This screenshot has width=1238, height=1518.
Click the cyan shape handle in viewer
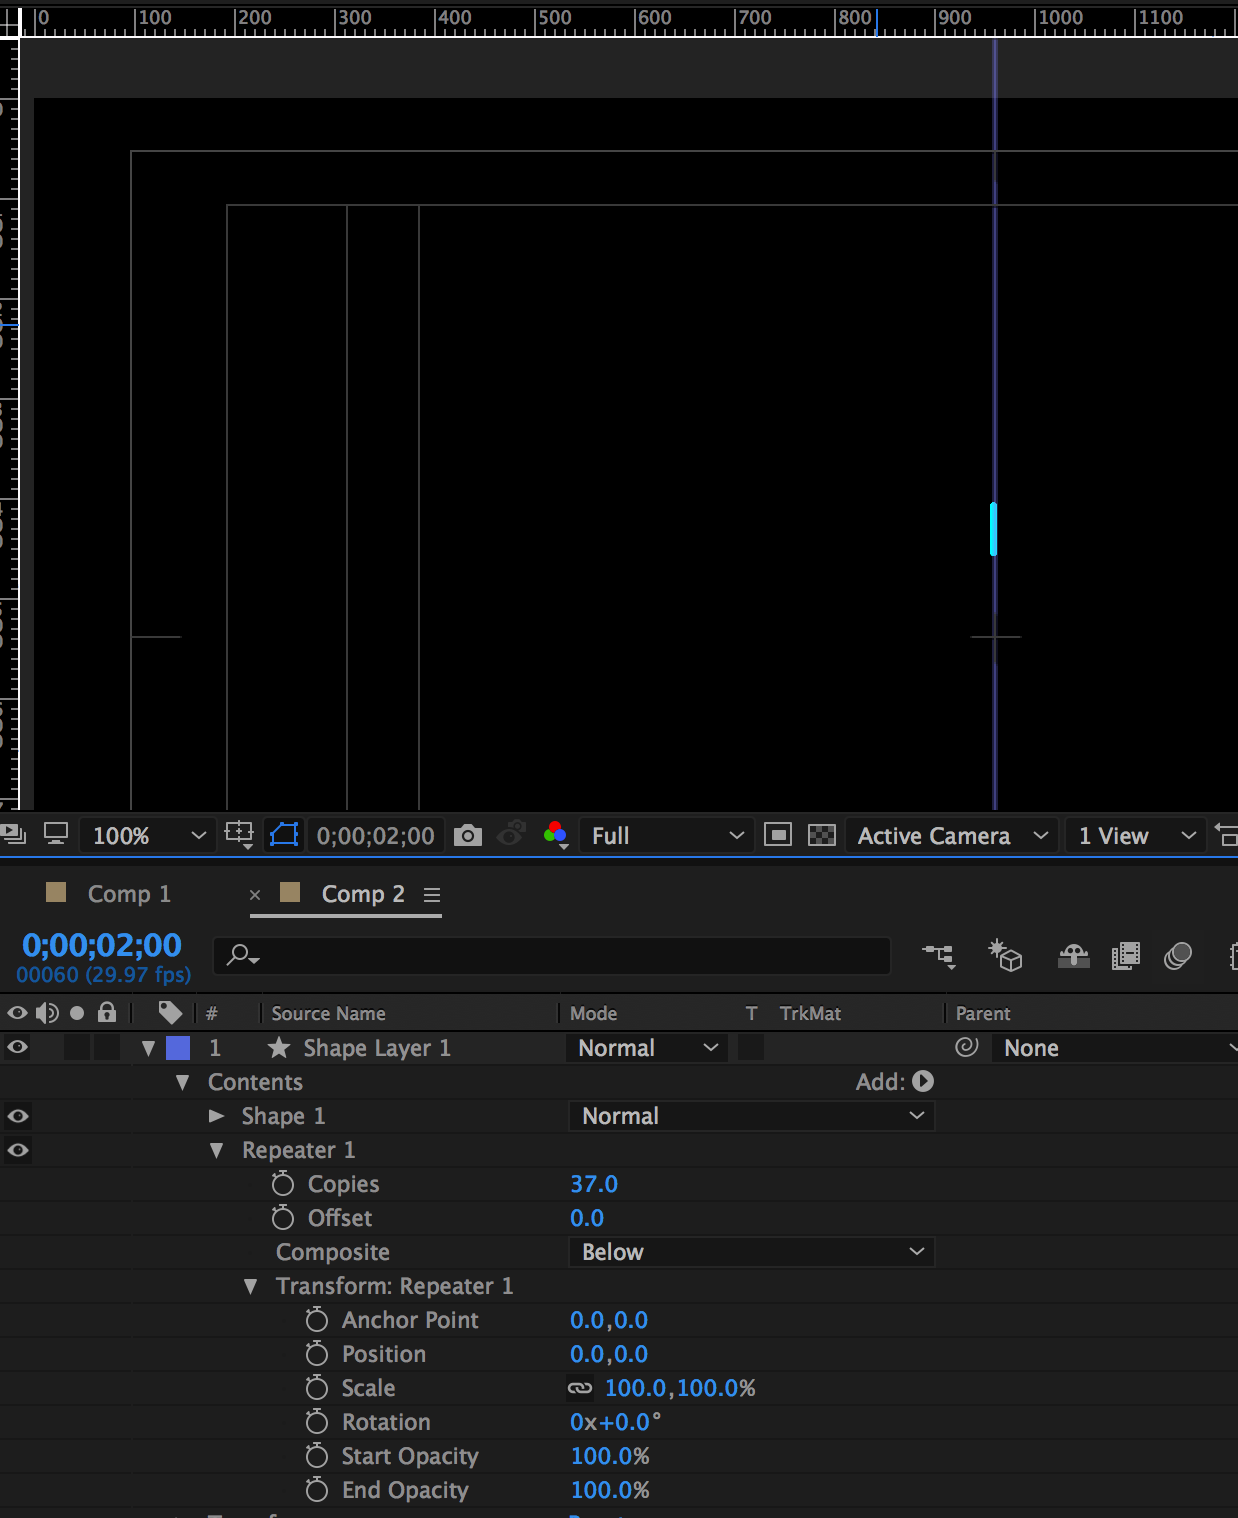tap(993, 529)
